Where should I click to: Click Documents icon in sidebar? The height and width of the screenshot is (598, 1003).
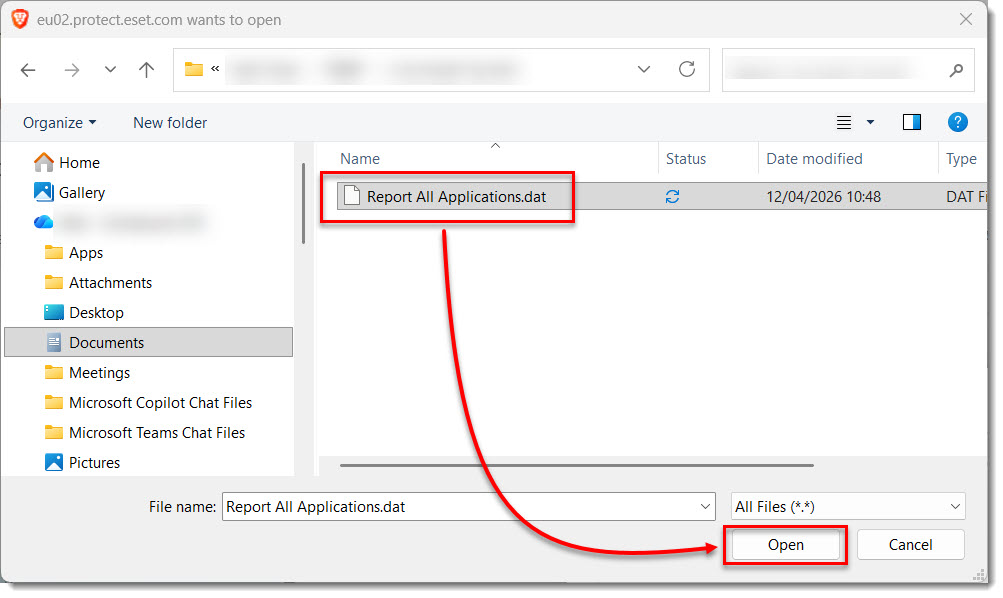pos(54,343)
